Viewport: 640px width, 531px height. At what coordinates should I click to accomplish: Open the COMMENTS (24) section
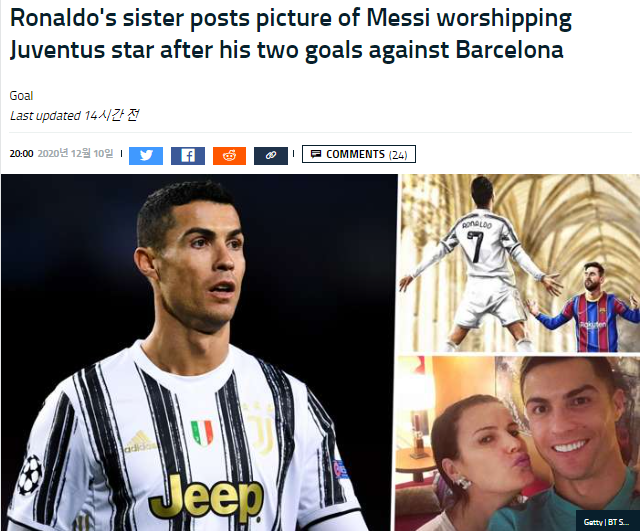tap(359, 154)
